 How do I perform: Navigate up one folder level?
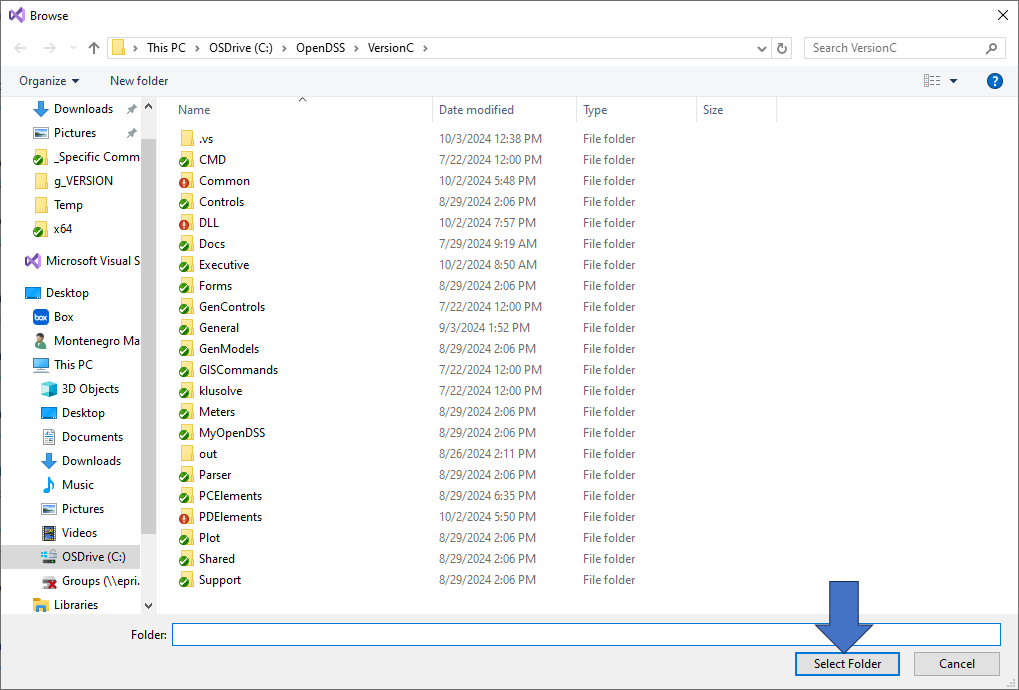point(93,47)
